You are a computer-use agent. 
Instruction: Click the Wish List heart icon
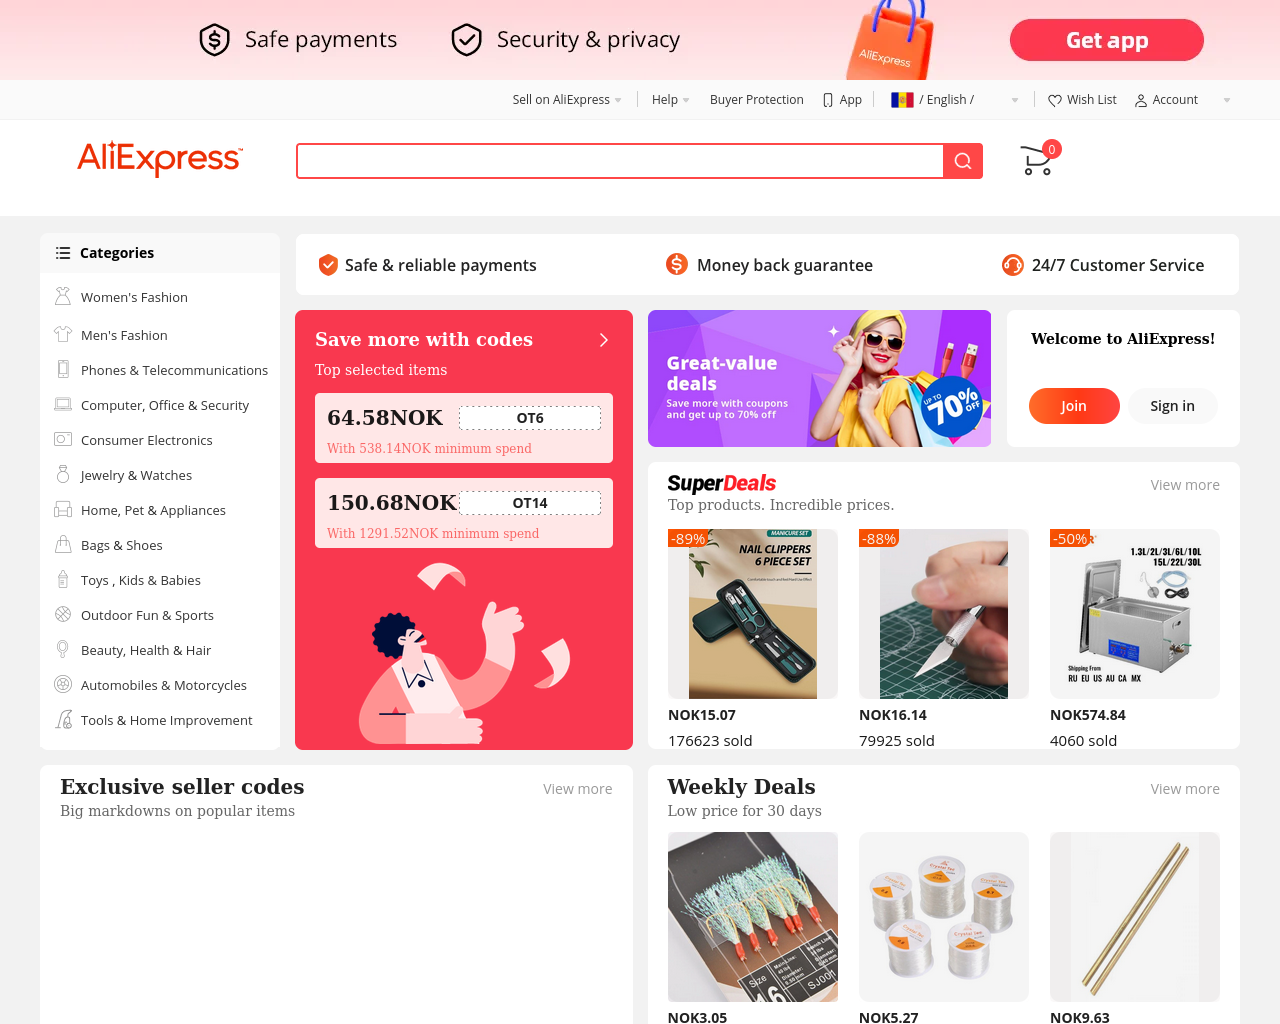1055,100
